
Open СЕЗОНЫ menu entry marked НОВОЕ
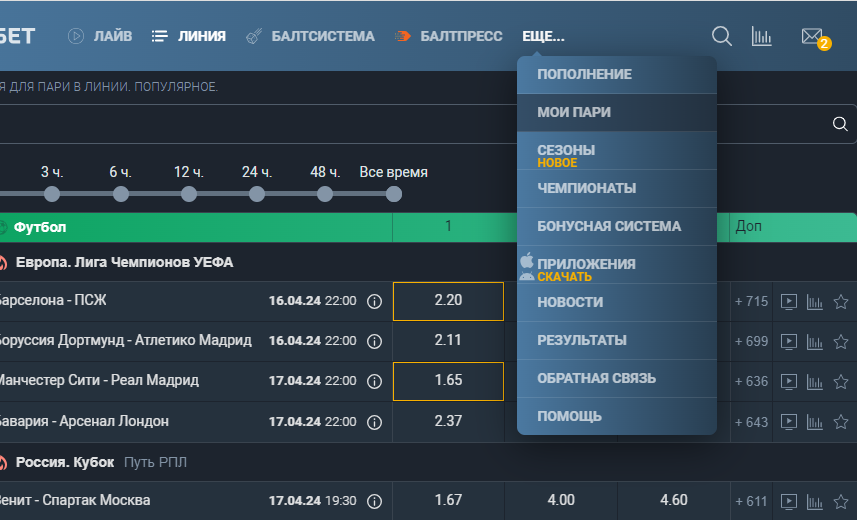coord(617,151)
